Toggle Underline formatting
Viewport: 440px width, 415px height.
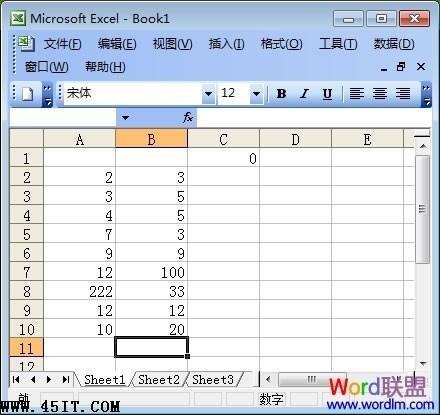[327, 94]
